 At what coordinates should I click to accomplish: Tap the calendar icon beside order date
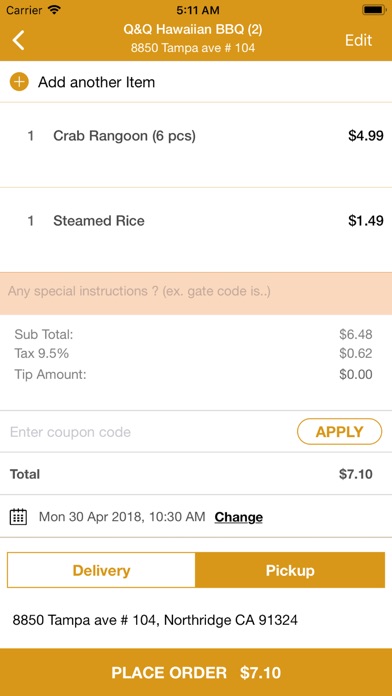tap(18, 517)
